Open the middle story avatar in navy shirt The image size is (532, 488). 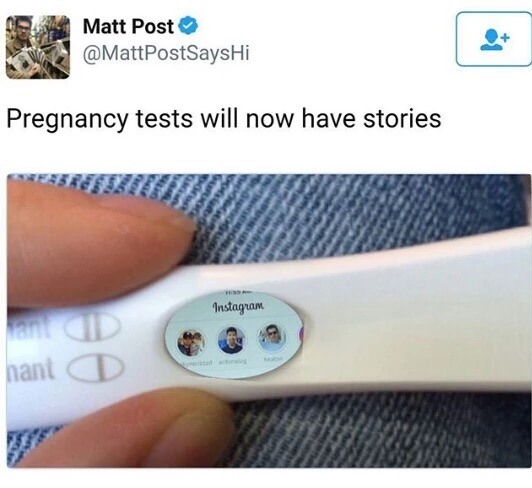pyautogui.click(x=231, y=340)
